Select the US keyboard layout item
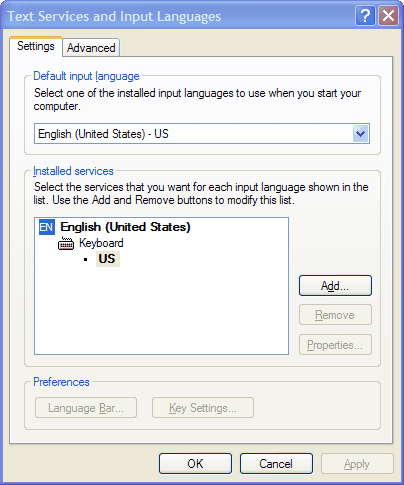The image size is (404, 485). (107, 259)
